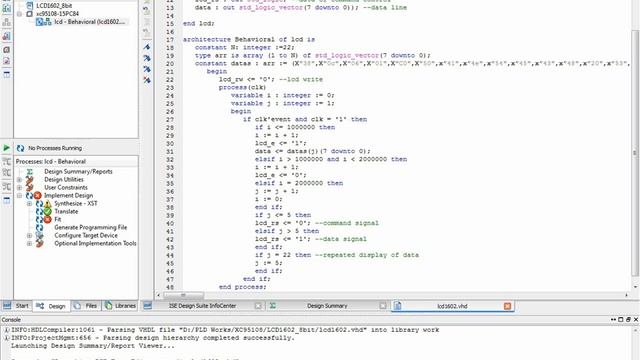640x360 pixels.
Task: Click the green checkmark icon beside Translate
Action: [48, 211]
